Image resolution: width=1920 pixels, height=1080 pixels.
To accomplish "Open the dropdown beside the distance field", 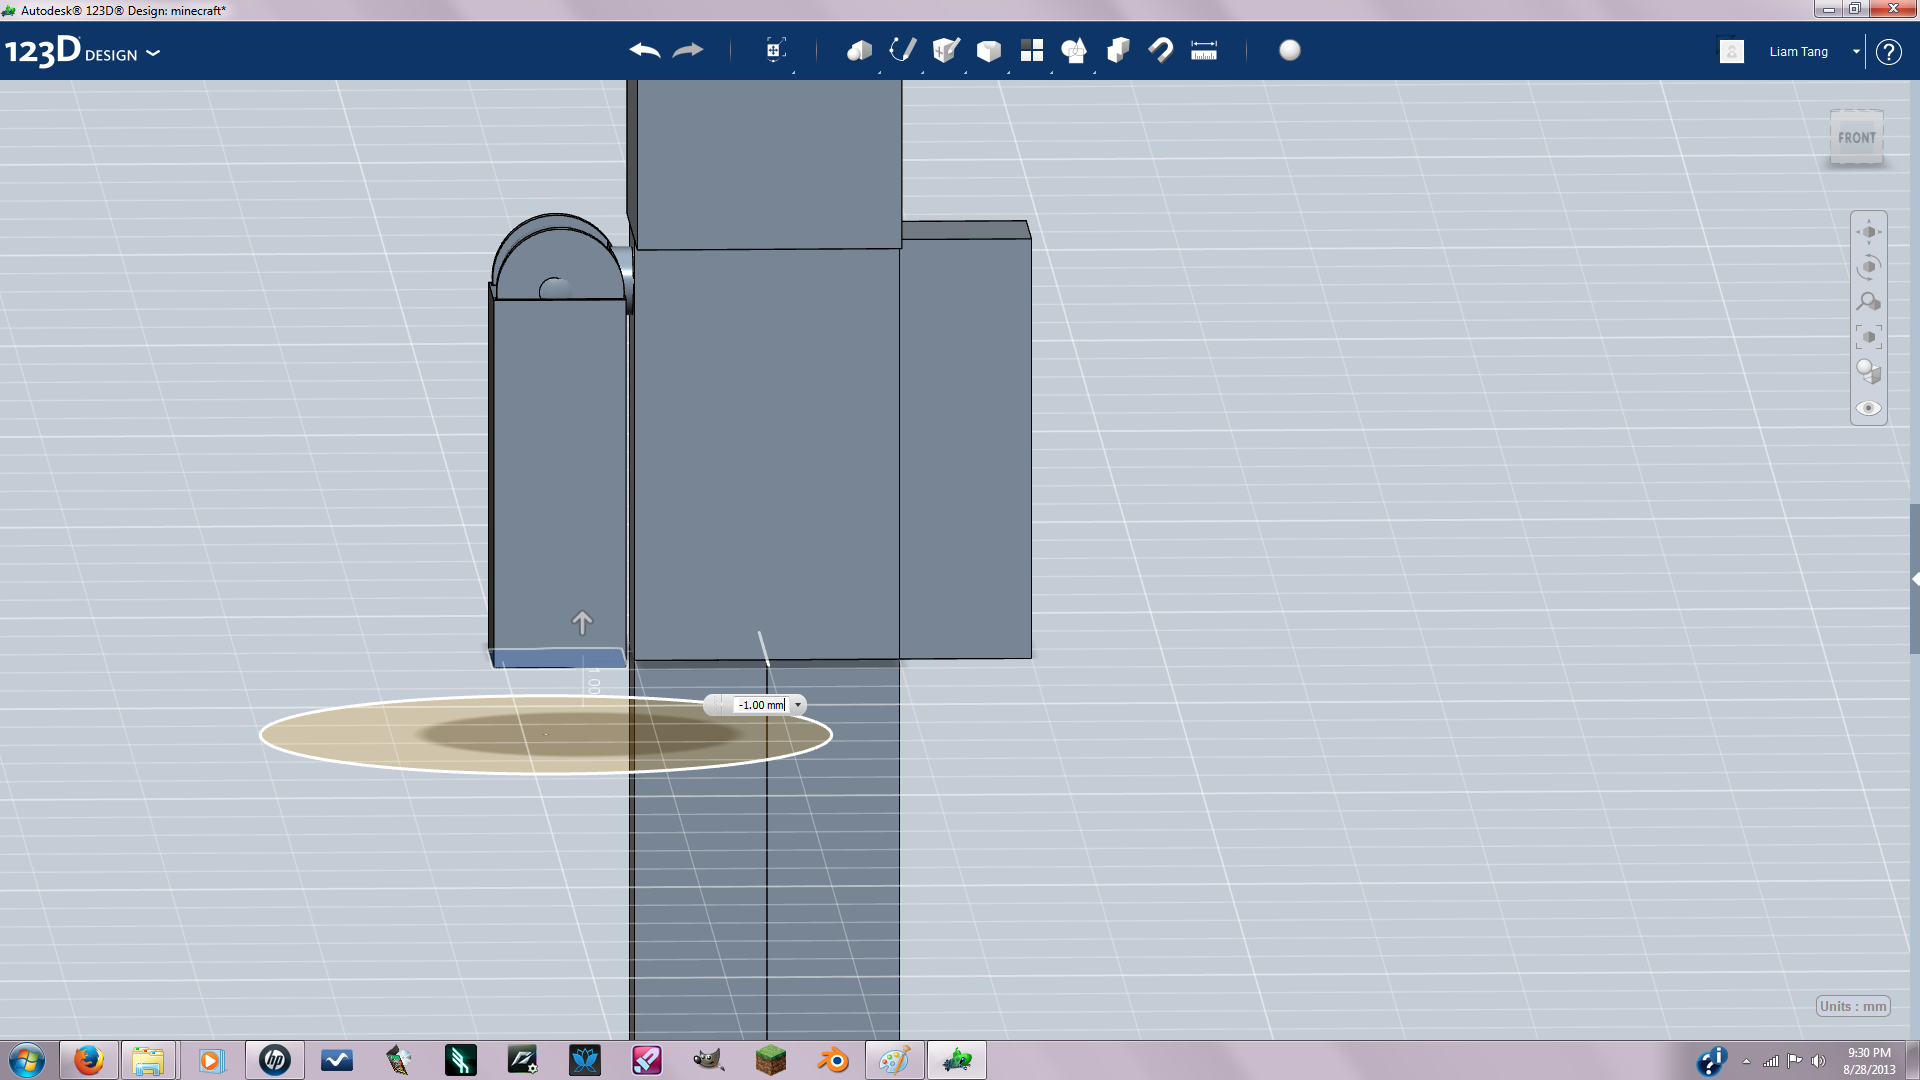I will 798,705.
